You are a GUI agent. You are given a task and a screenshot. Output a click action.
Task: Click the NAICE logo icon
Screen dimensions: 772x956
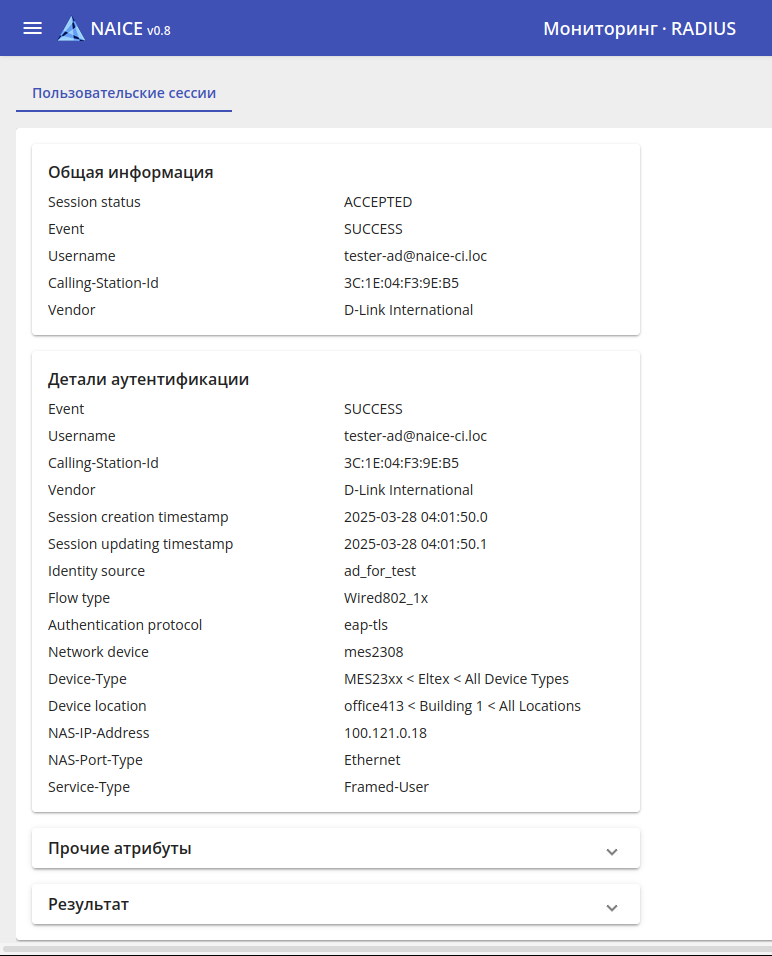click(71, 28)
